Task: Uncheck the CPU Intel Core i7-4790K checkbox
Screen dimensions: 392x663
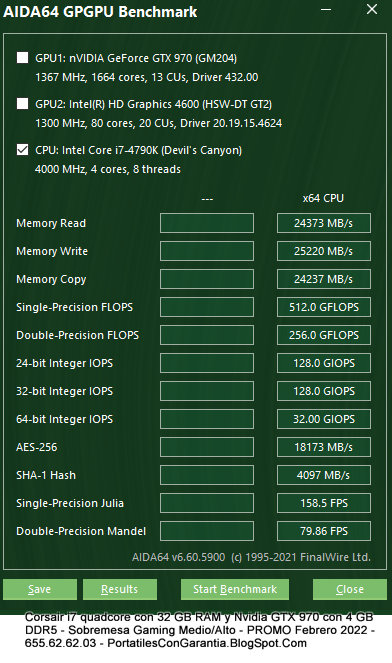Action: pyautogui.click(x=22, y=150)
